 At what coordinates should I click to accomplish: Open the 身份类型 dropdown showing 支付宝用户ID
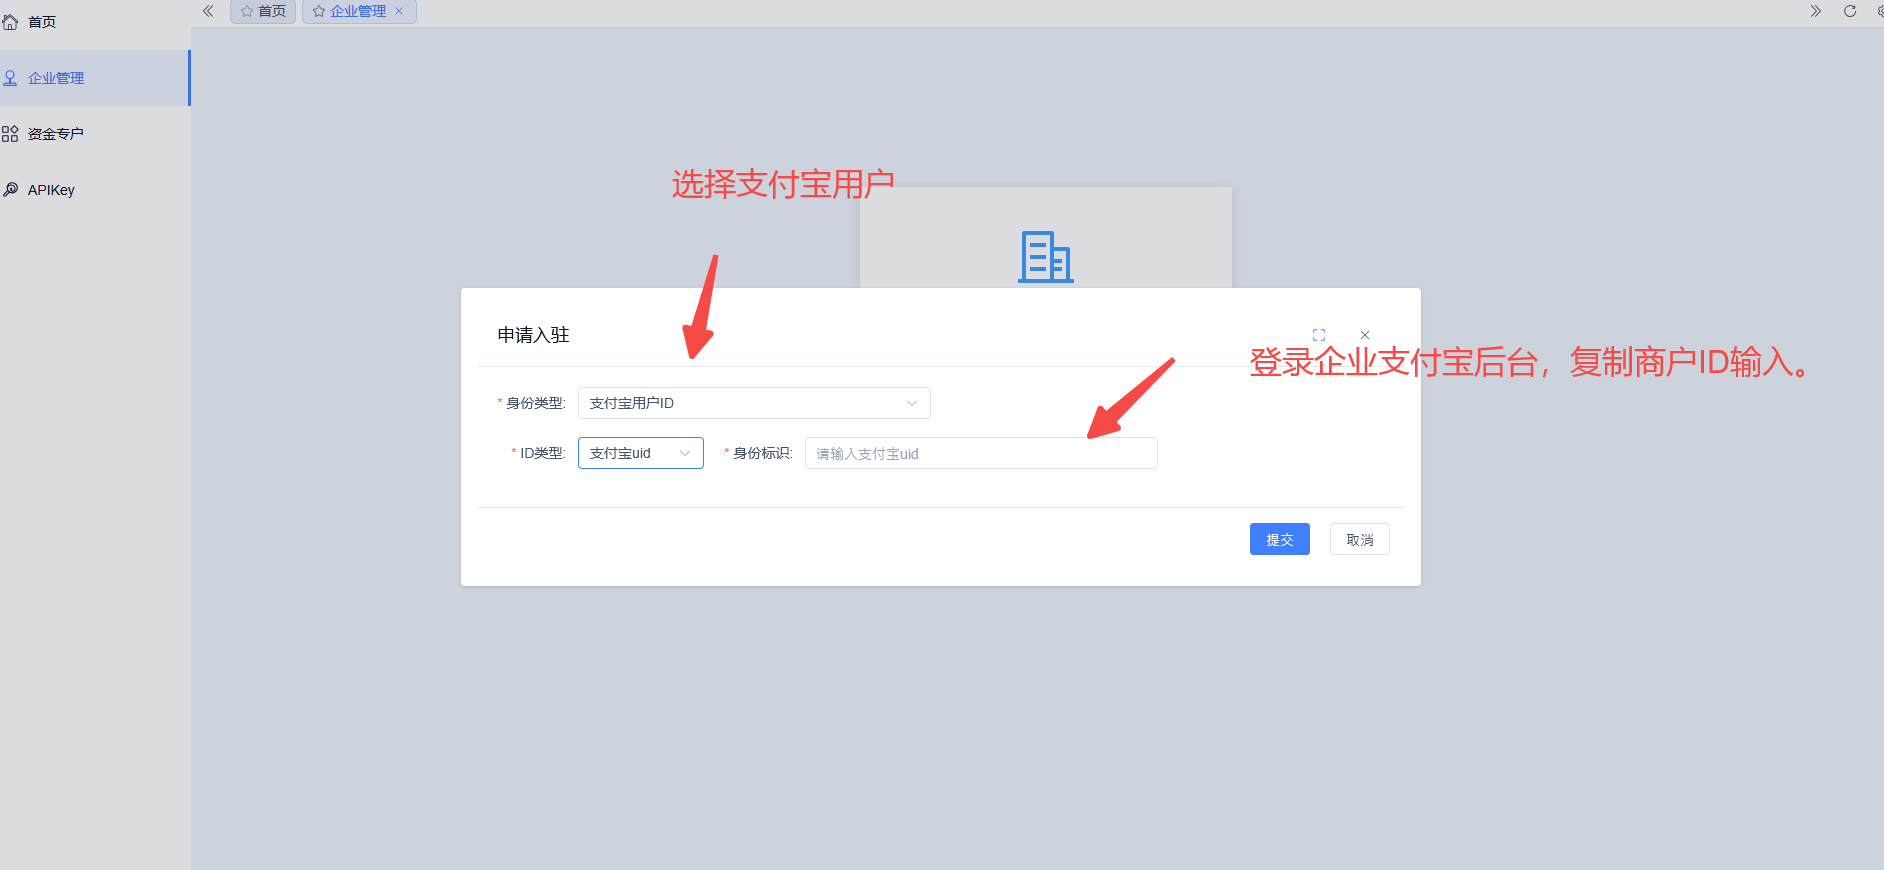pyautogui.click(x=754, y=403)
